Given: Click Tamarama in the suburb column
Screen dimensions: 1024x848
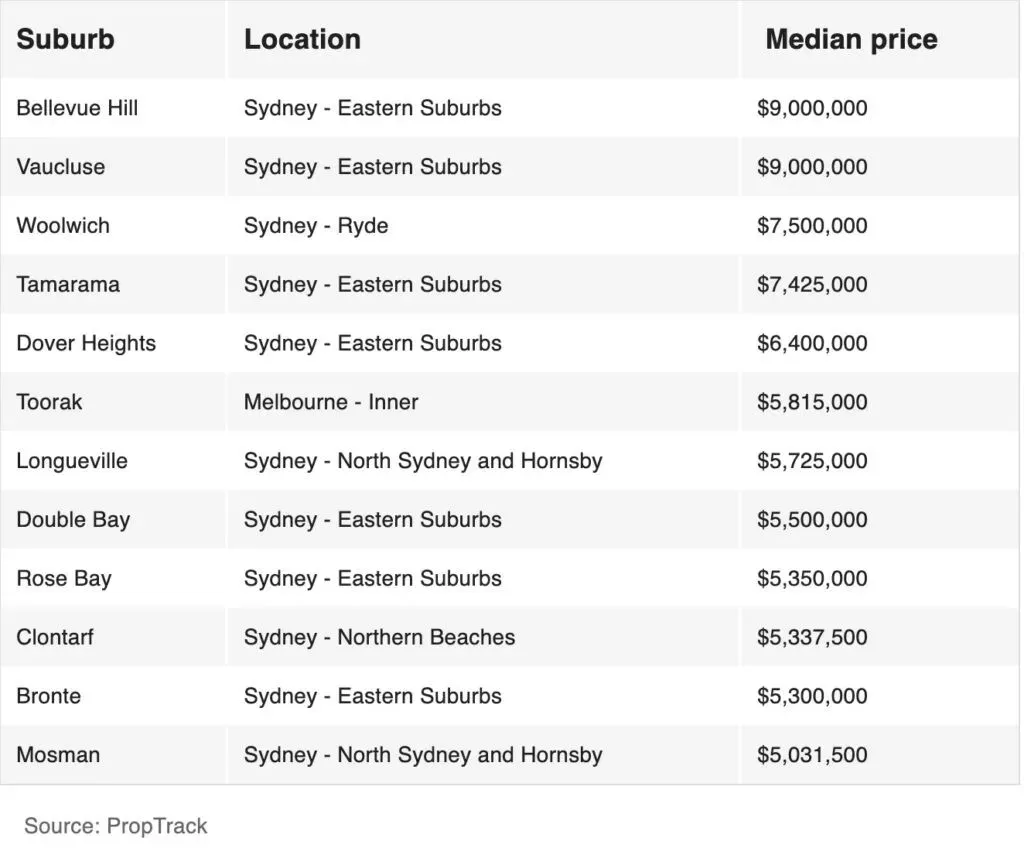Looking at the screenshot, I should click(68, 285).
